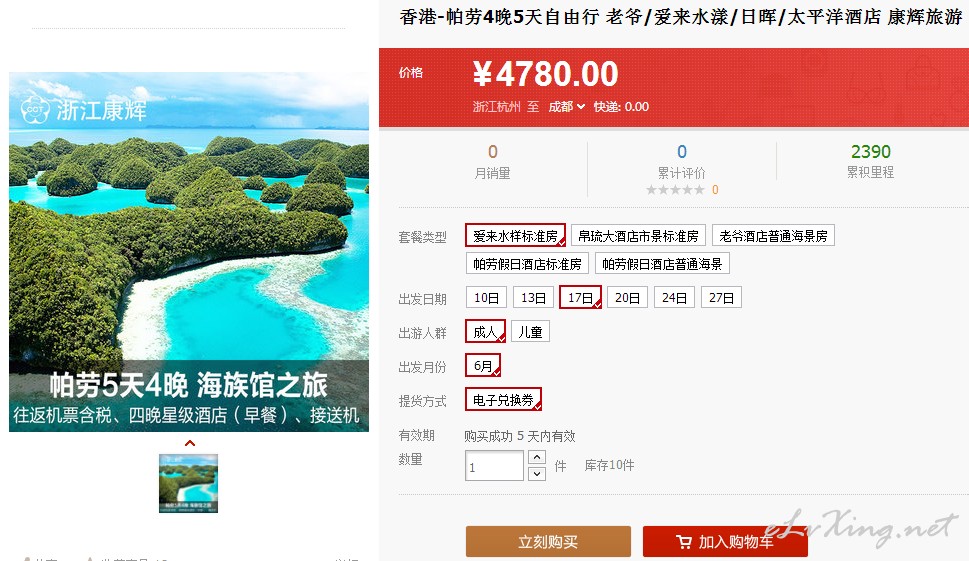The height and width of the screenshot is (561, 969).
Task: Select the 帕劳假日酒店标准房 option
Action: (527, 264)
